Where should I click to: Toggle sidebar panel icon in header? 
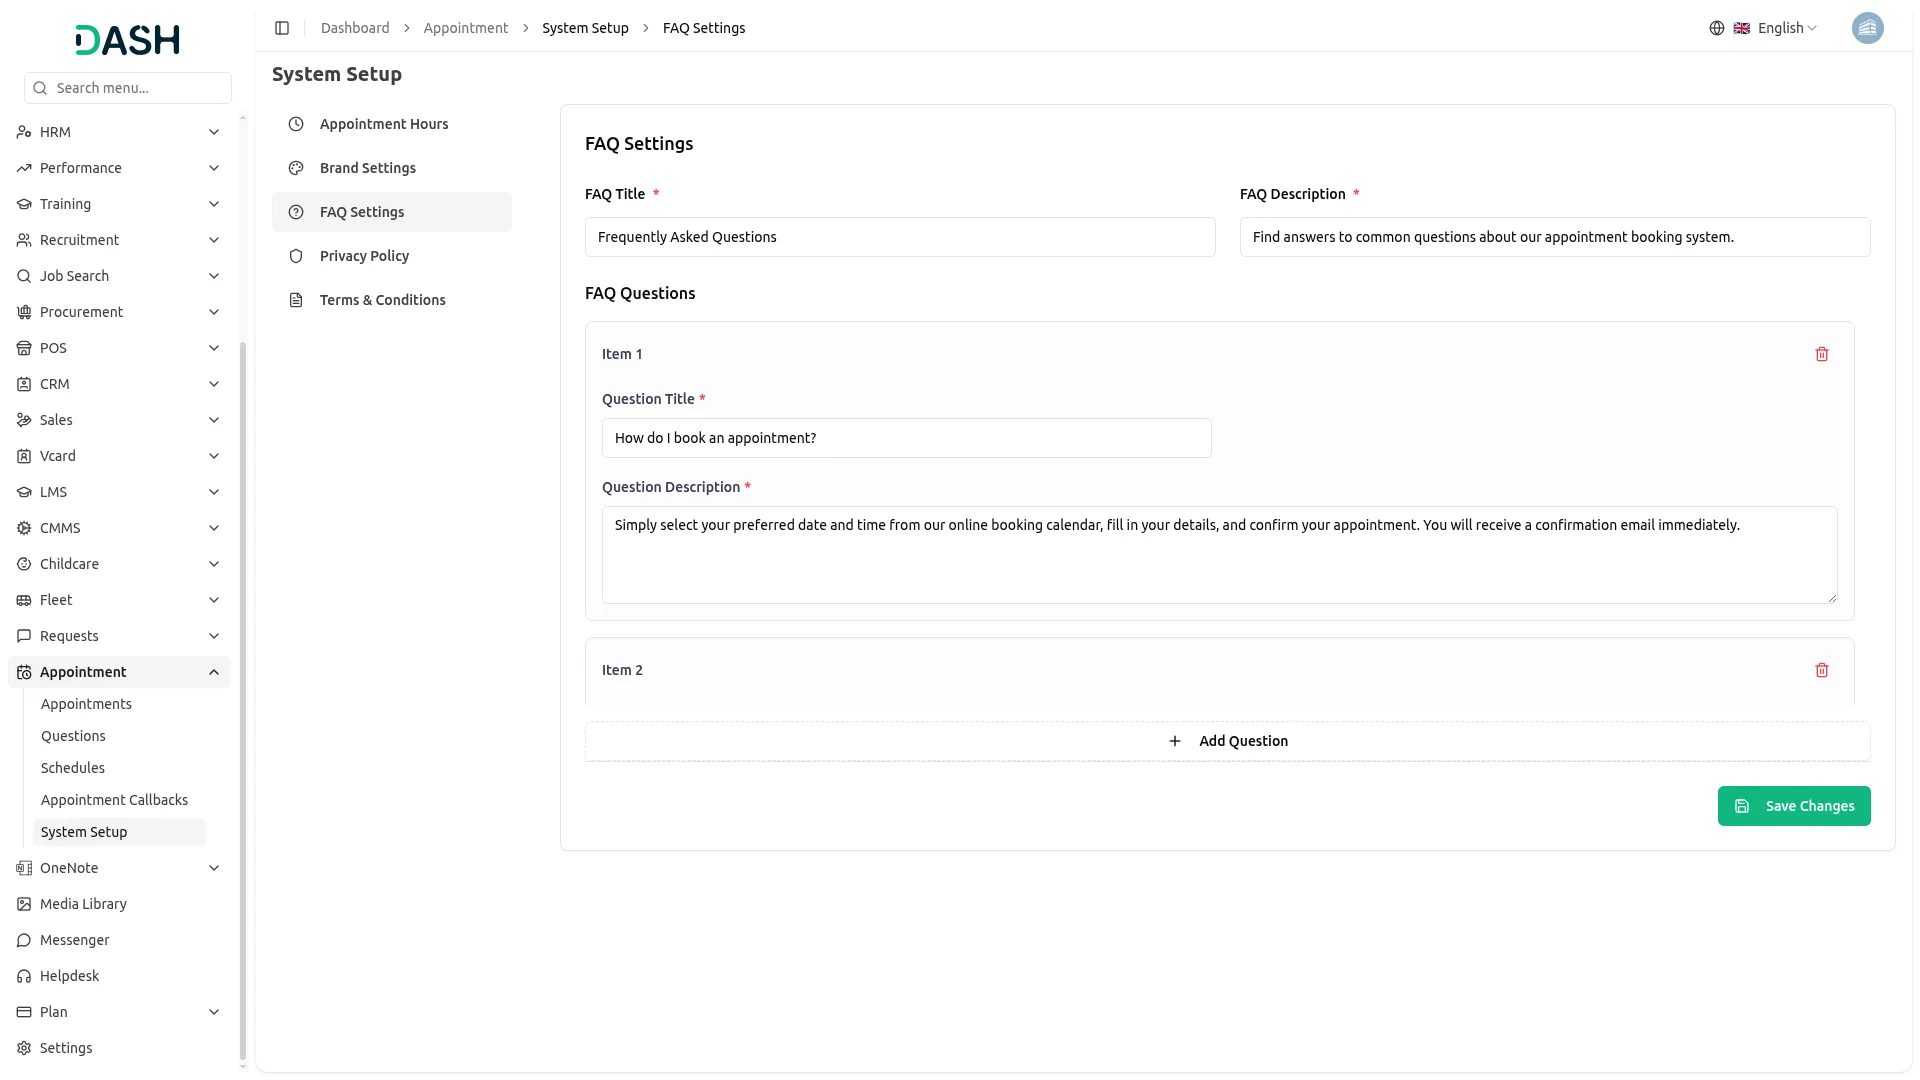click(x=282, y=28)
